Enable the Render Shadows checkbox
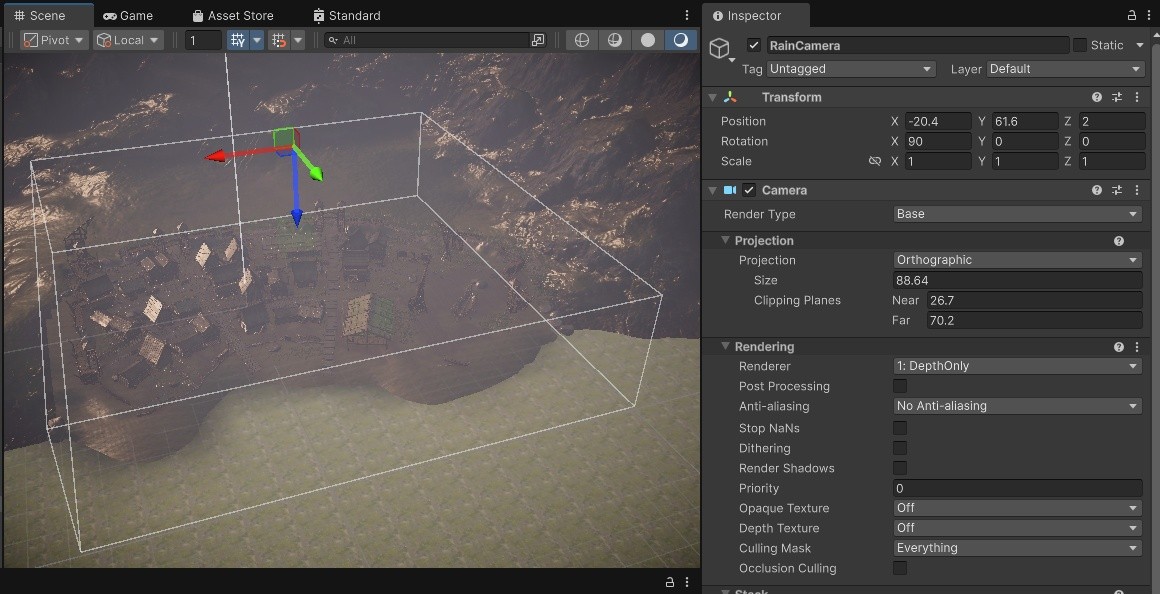Viewport: 1160px width, 594px height. click(900, 468)
